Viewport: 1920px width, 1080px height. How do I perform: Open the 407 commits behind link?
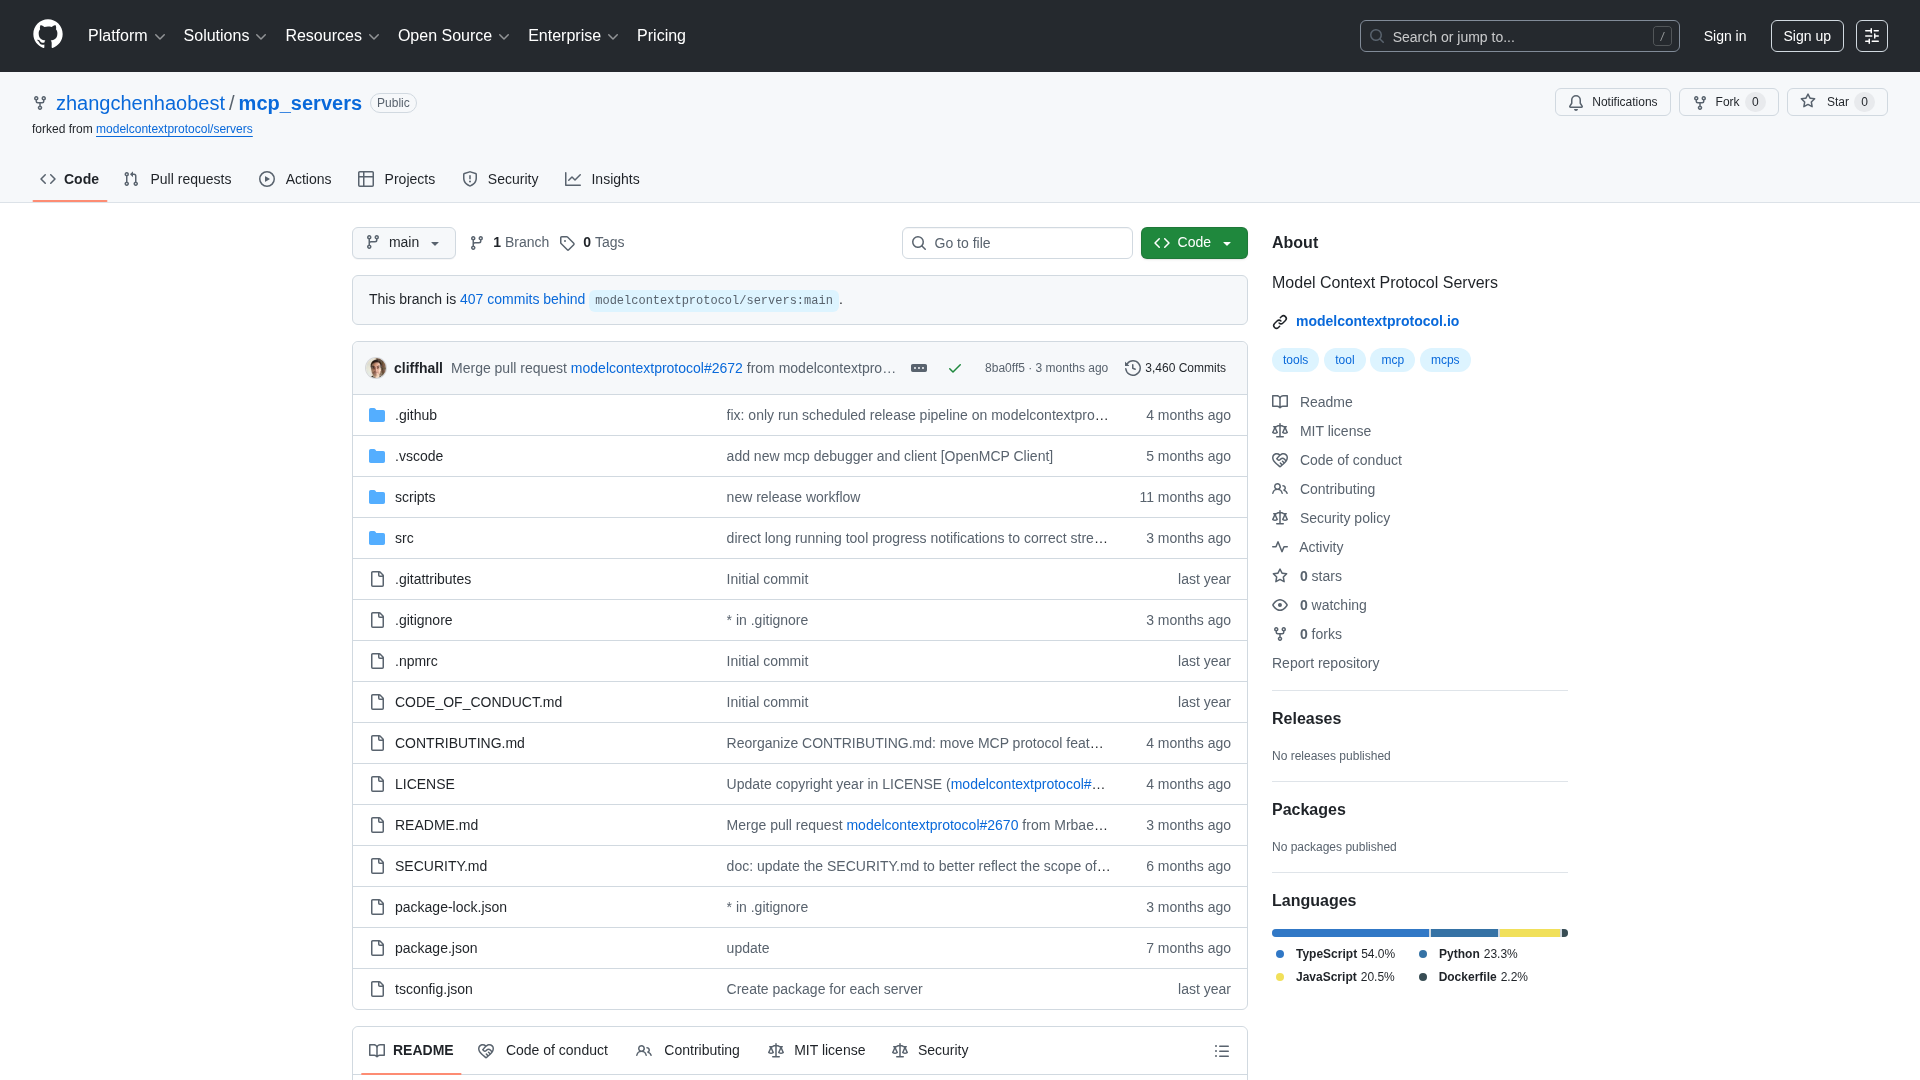(522, 299)
